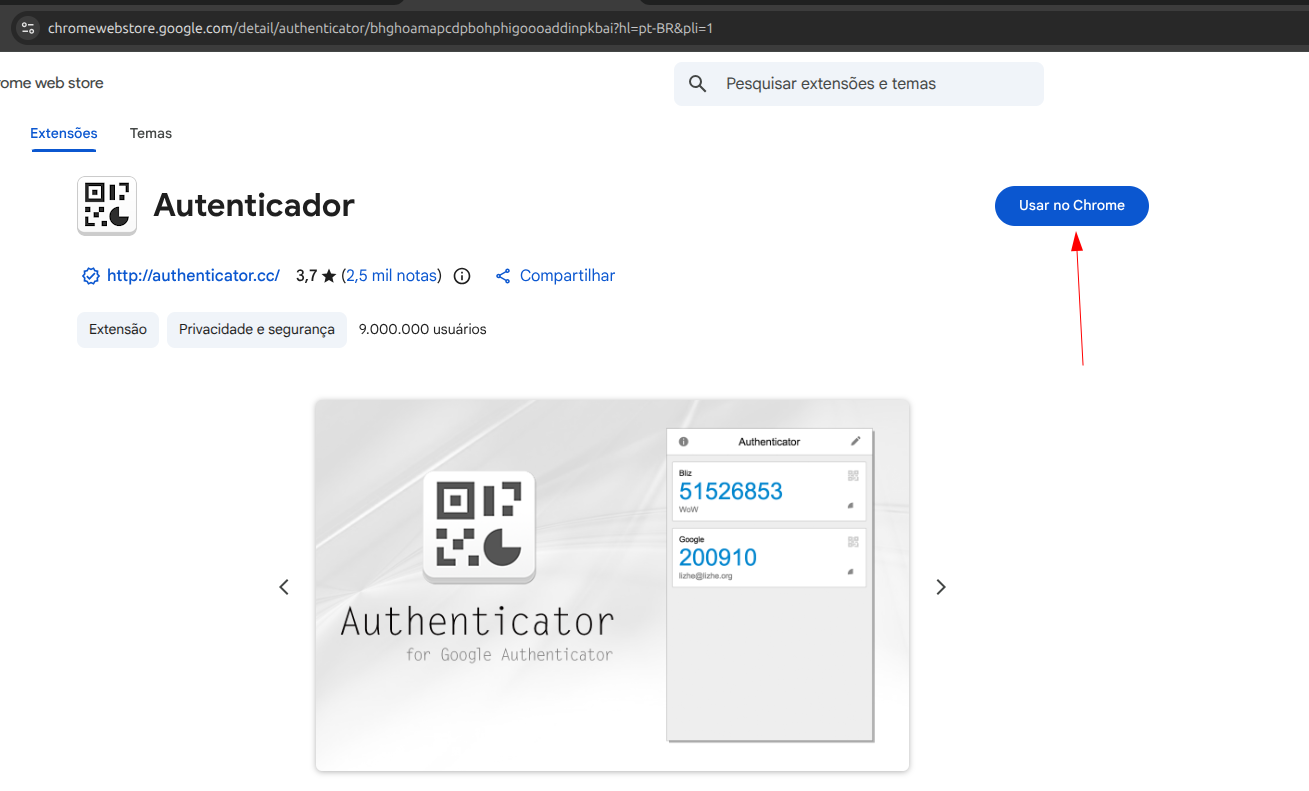Click the Authenticator promo screenshot image
Screen dimensions: 1309x791
click(x=612, y=585)
